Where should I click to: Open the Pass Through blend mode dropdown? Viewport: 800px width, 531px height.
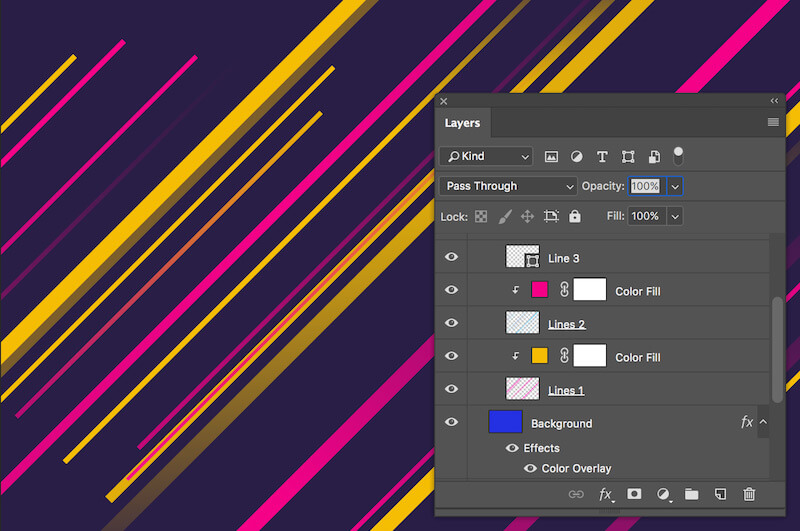tap(508, 186)
